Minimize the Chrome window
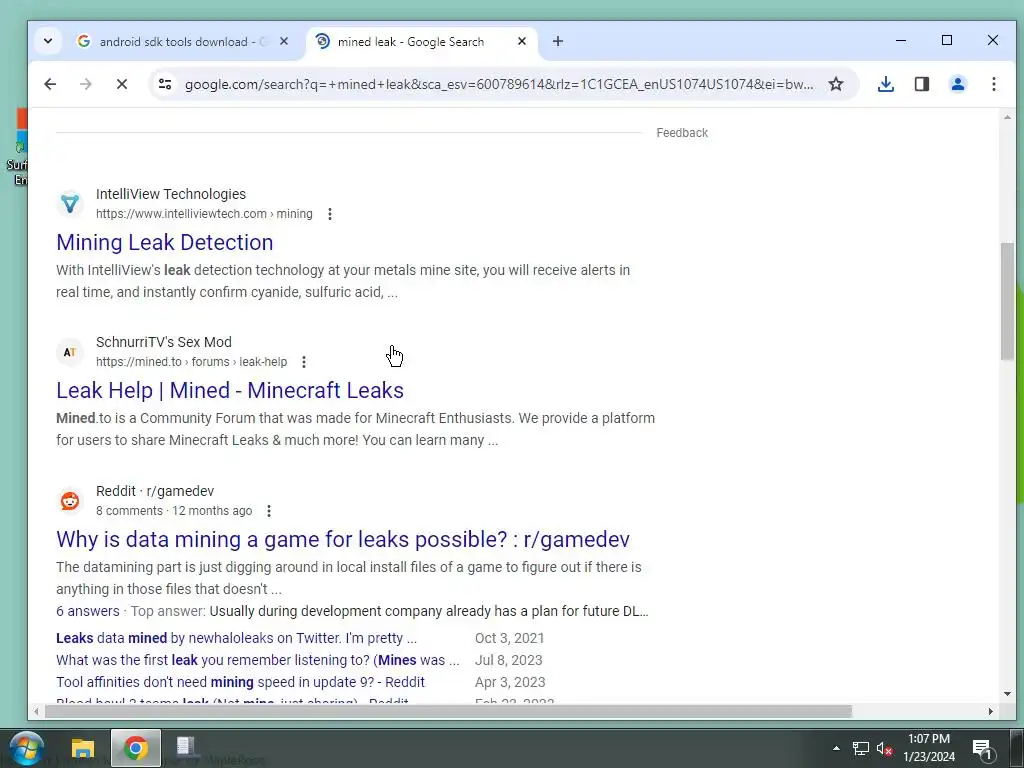 click(901, 40)
